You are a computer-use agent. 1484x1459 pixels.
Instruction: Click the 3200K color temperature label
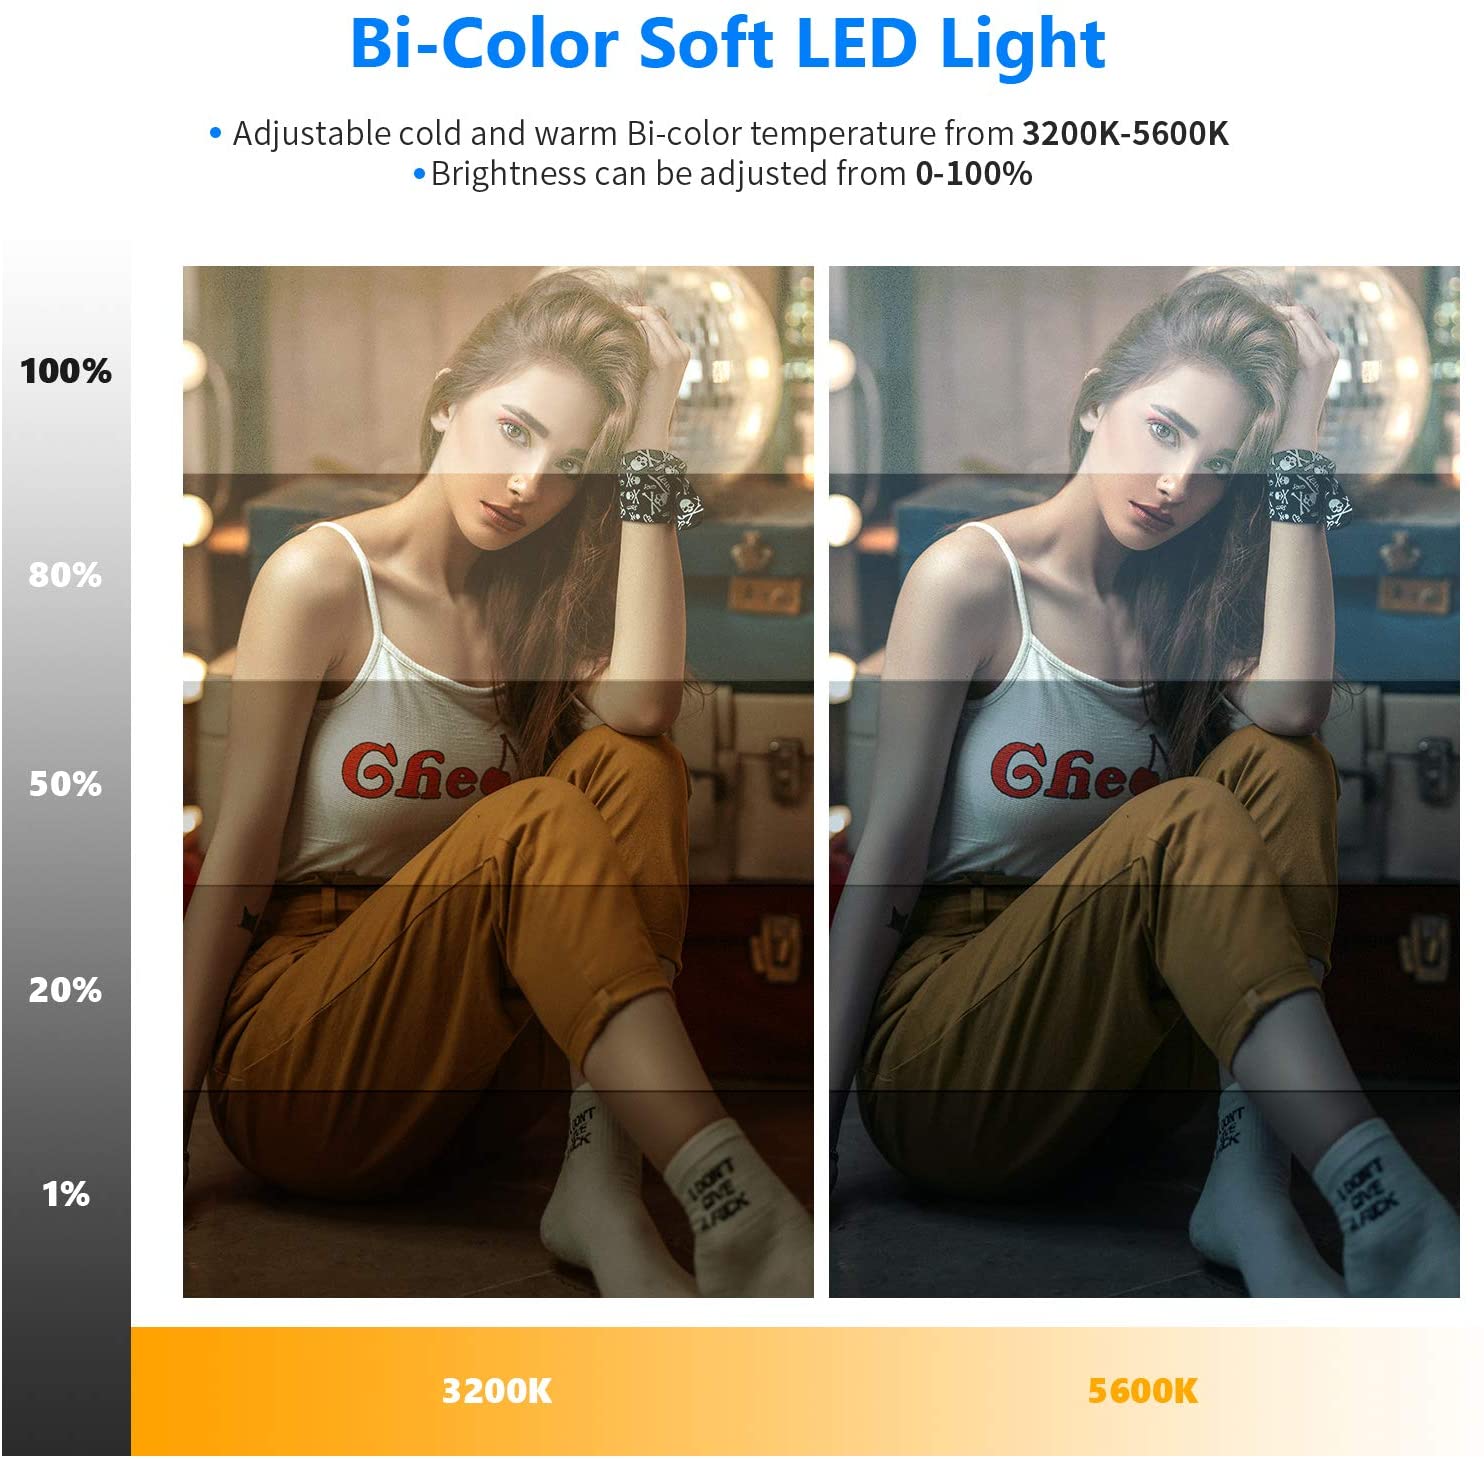(x=497, y=1390)
